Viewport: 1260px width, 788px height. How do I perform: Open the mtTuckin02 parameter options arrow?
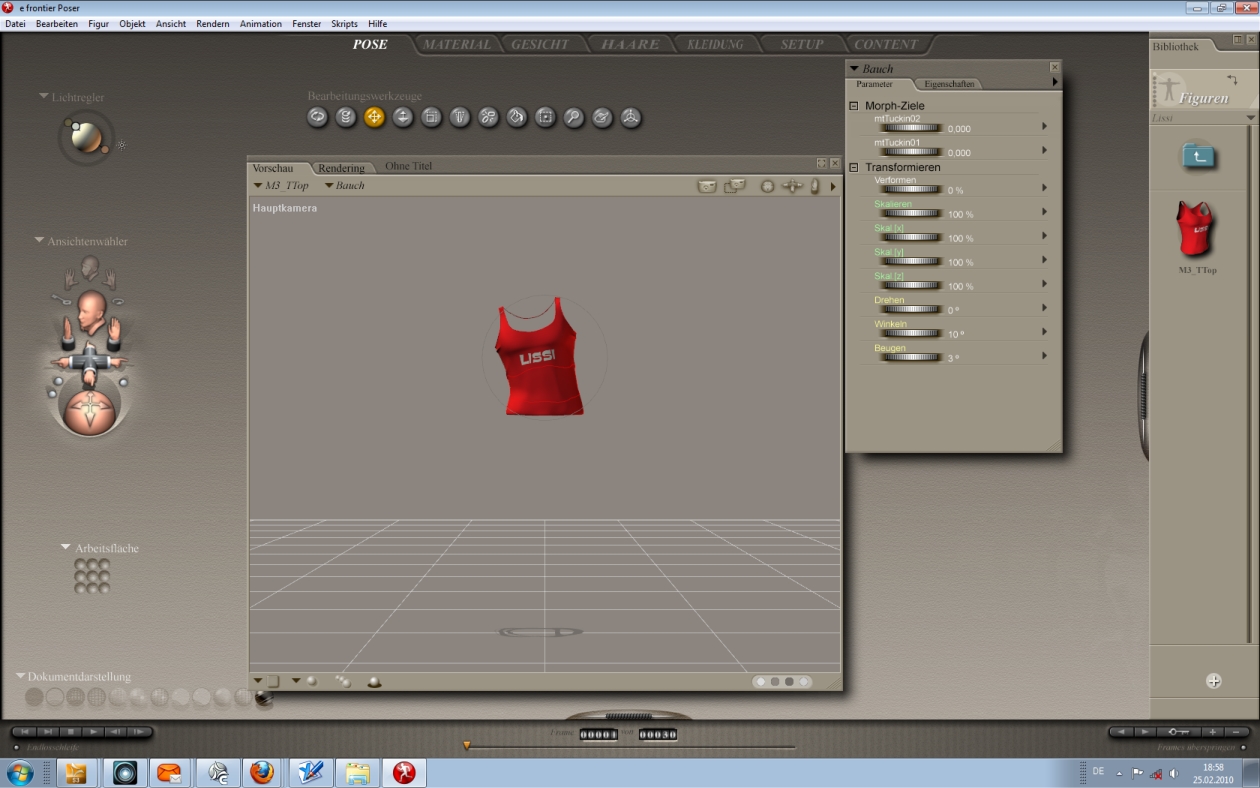coord(1044,126)
